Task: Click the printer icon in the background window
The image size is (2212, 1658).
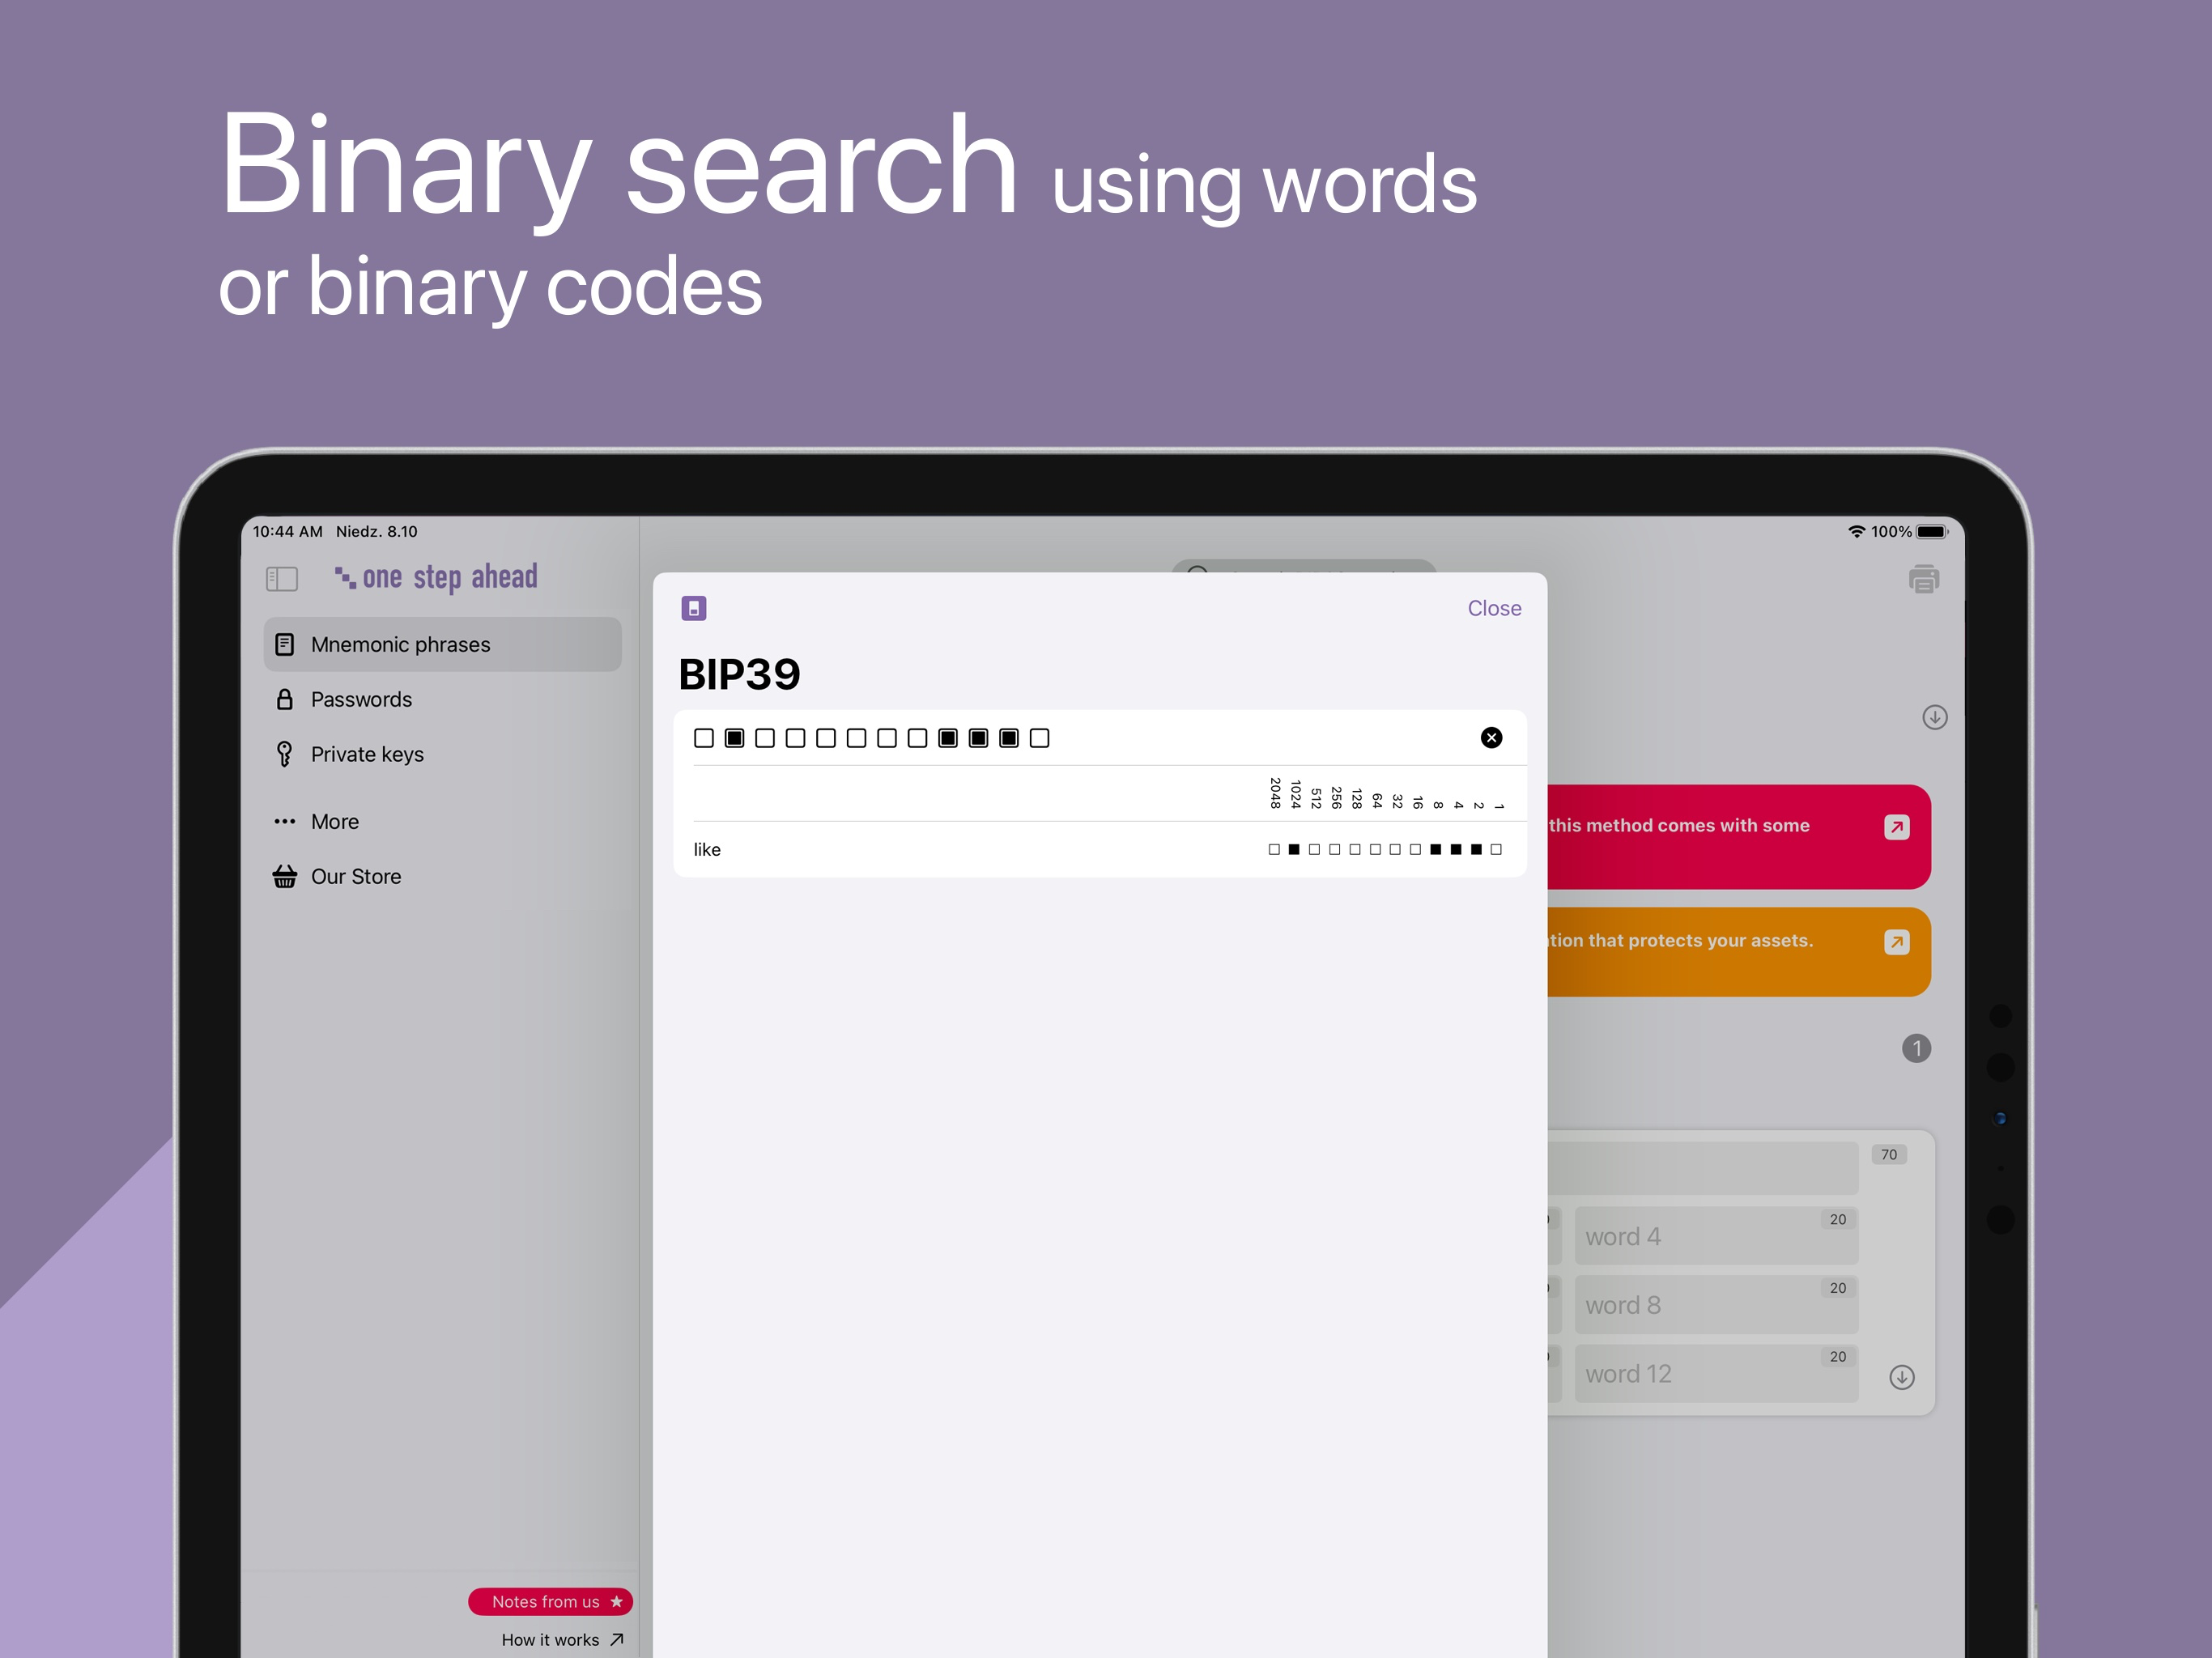Action: [1923, 579]
